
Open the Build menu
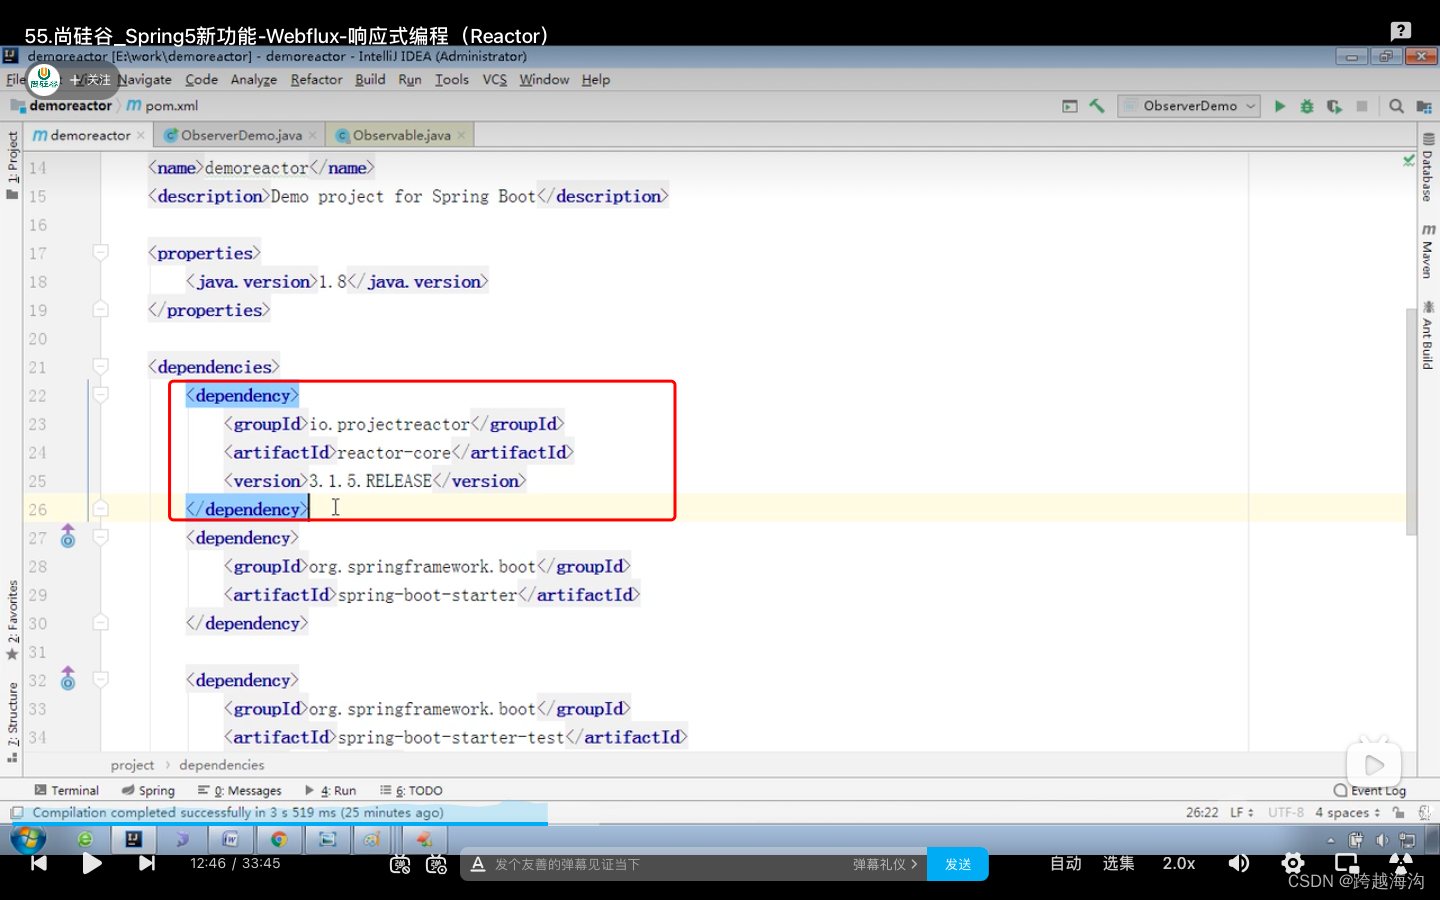click(370, 80)
